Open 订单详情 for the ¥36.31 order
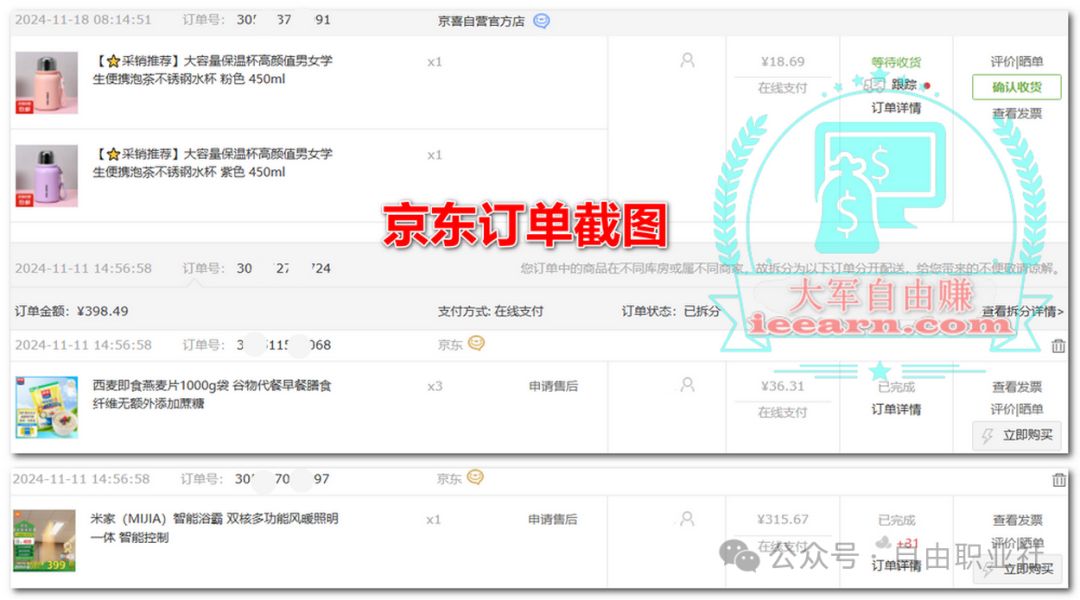The height and width of the screenshot is (600, 1080). click(x=896, y=409)
